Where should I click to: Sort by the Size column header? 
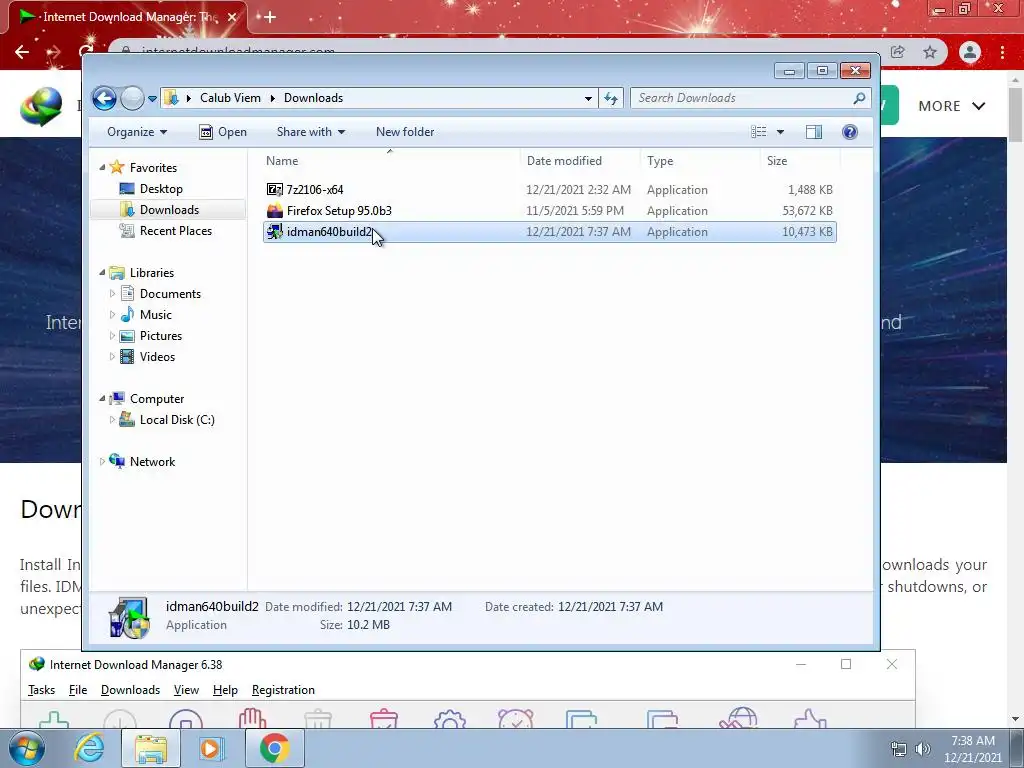click(x=799, y=161)
